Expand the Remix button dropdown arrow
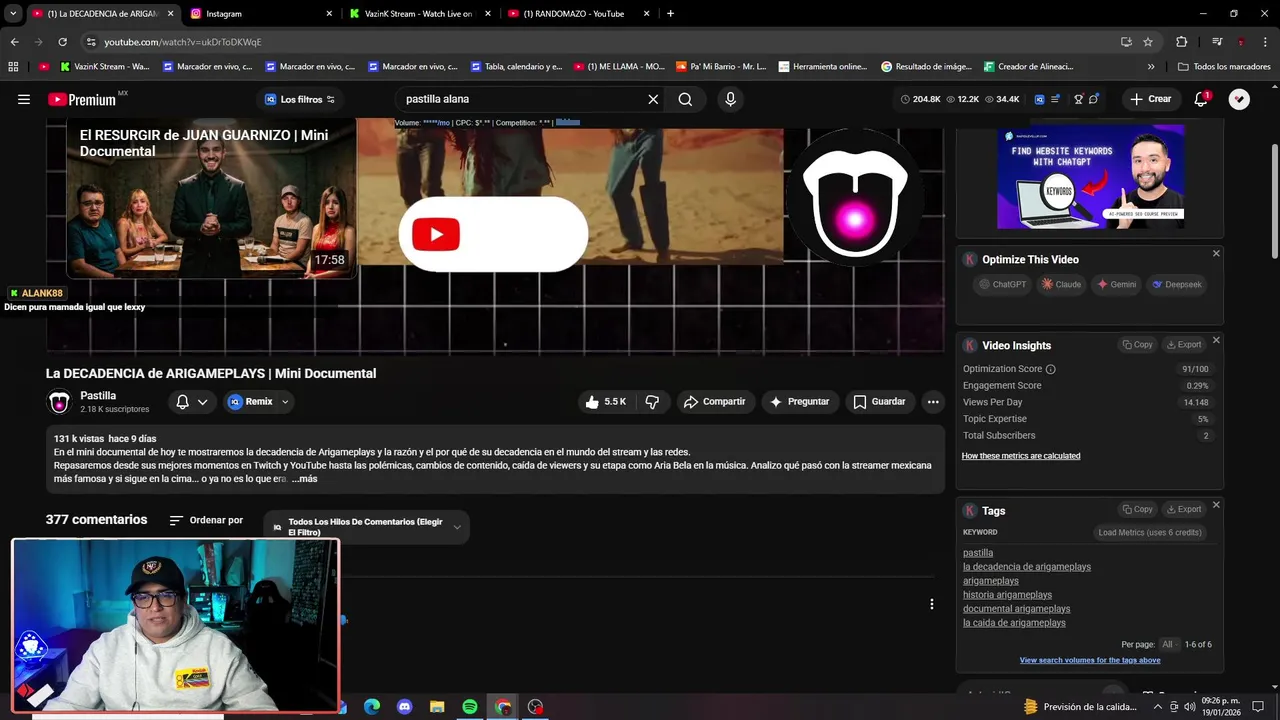Screen dimensions: 1280x720 click(285, 402)
